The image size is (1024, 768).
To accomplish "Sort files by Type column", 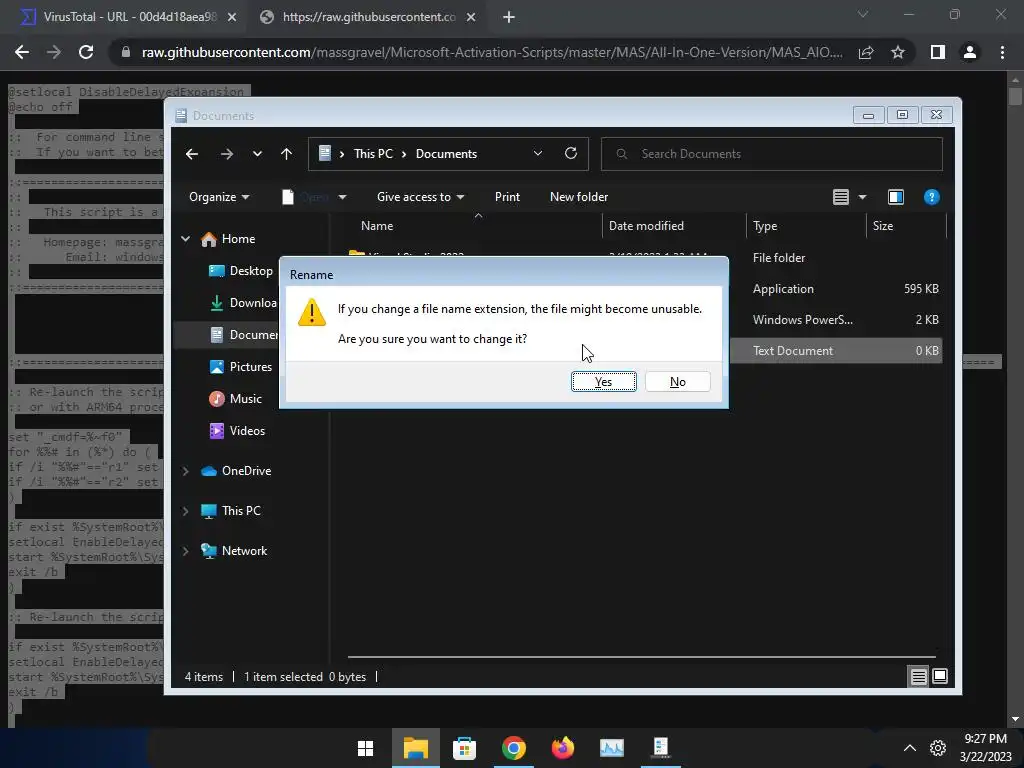I will pos(765,226).
